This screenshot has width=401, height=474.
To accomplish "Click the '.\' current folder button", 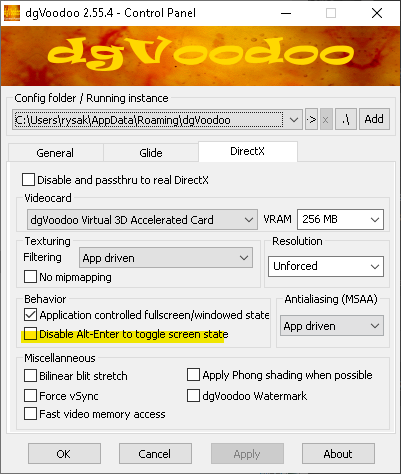I will pyautogui.click(x=346, y=119).
